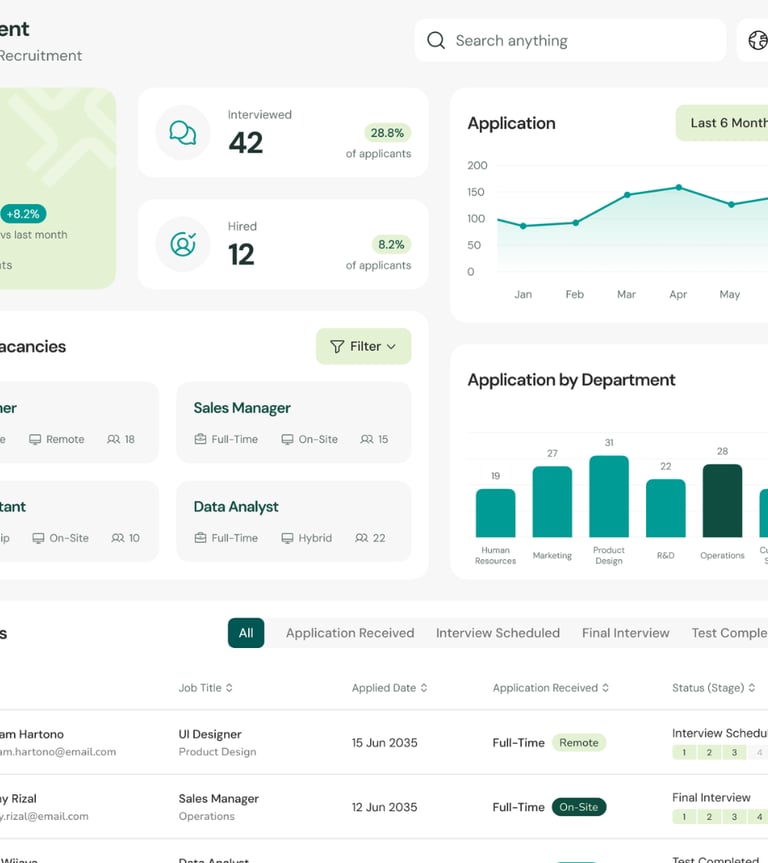Switch to Test Completed tab
Image resolution: width=768 pixels, height=863 pixels.
point(729,633)
